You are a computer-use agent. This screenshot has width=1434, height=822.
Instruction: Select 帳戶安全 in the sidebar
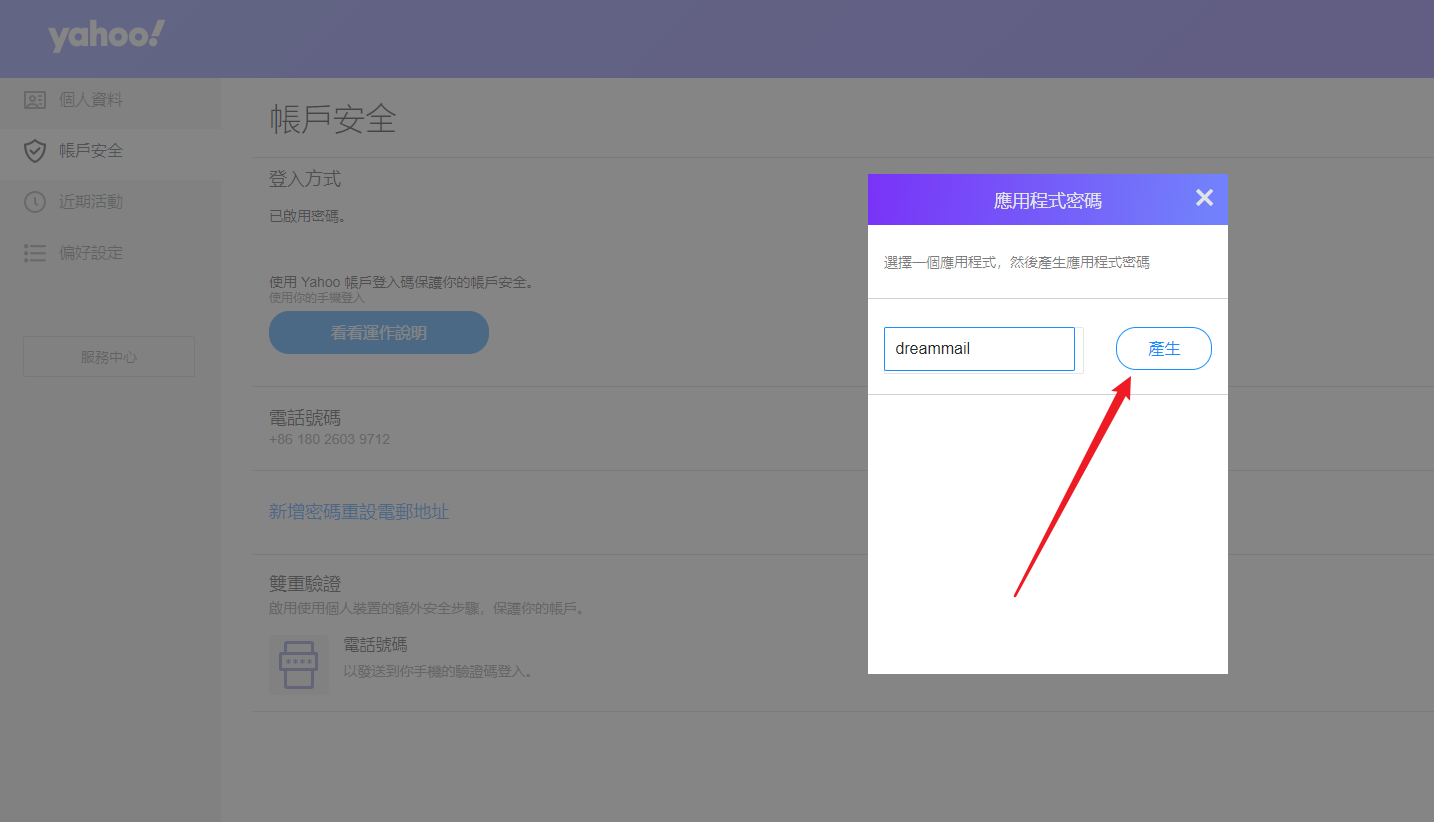[110, 151]
